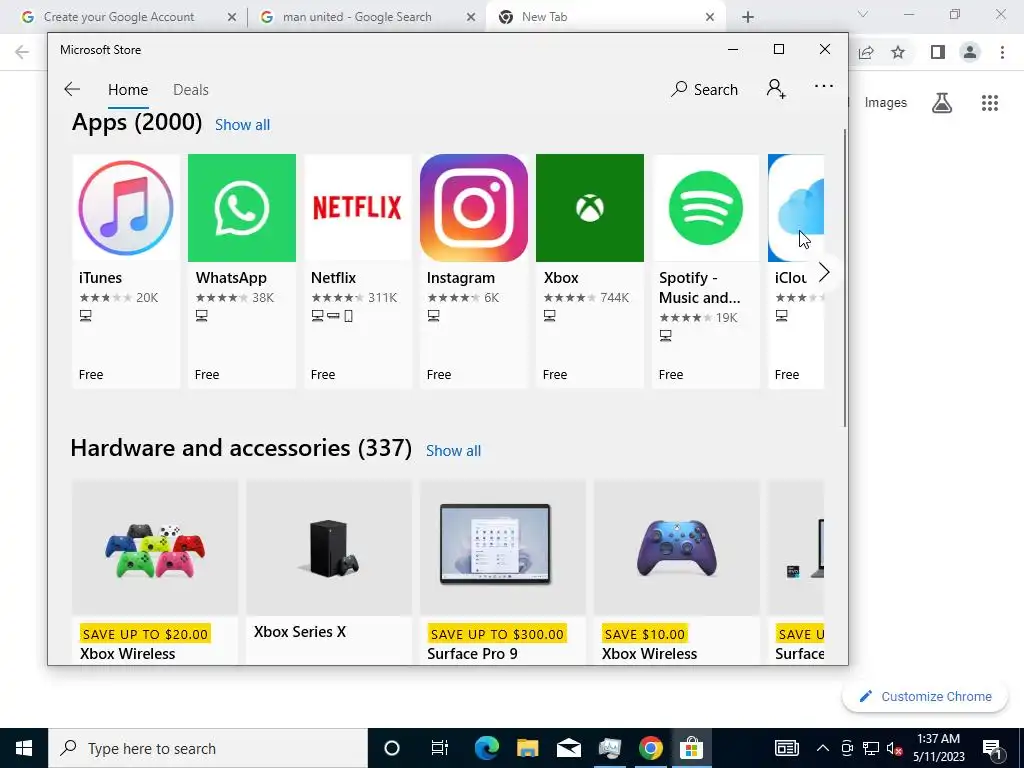This screenshot has height=768, width=1024.
Task: Open the Xbox Series X console thumbnail
Action: coord(328,548)
